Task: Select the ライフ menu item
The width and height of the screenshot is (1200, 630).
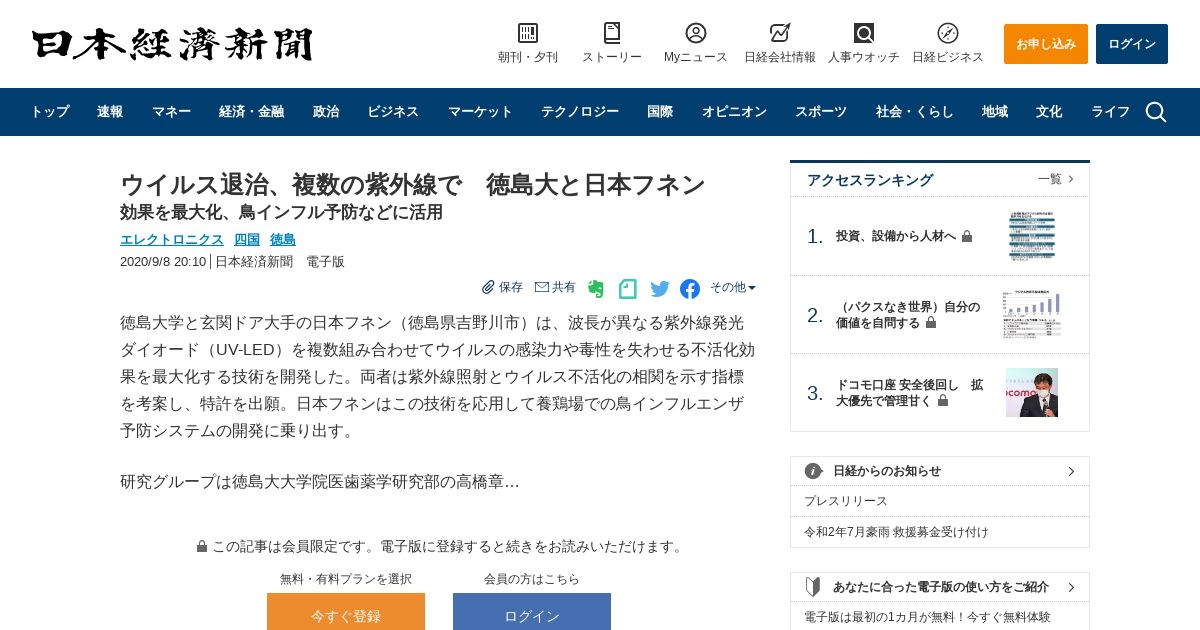Action: [1110, 112]
